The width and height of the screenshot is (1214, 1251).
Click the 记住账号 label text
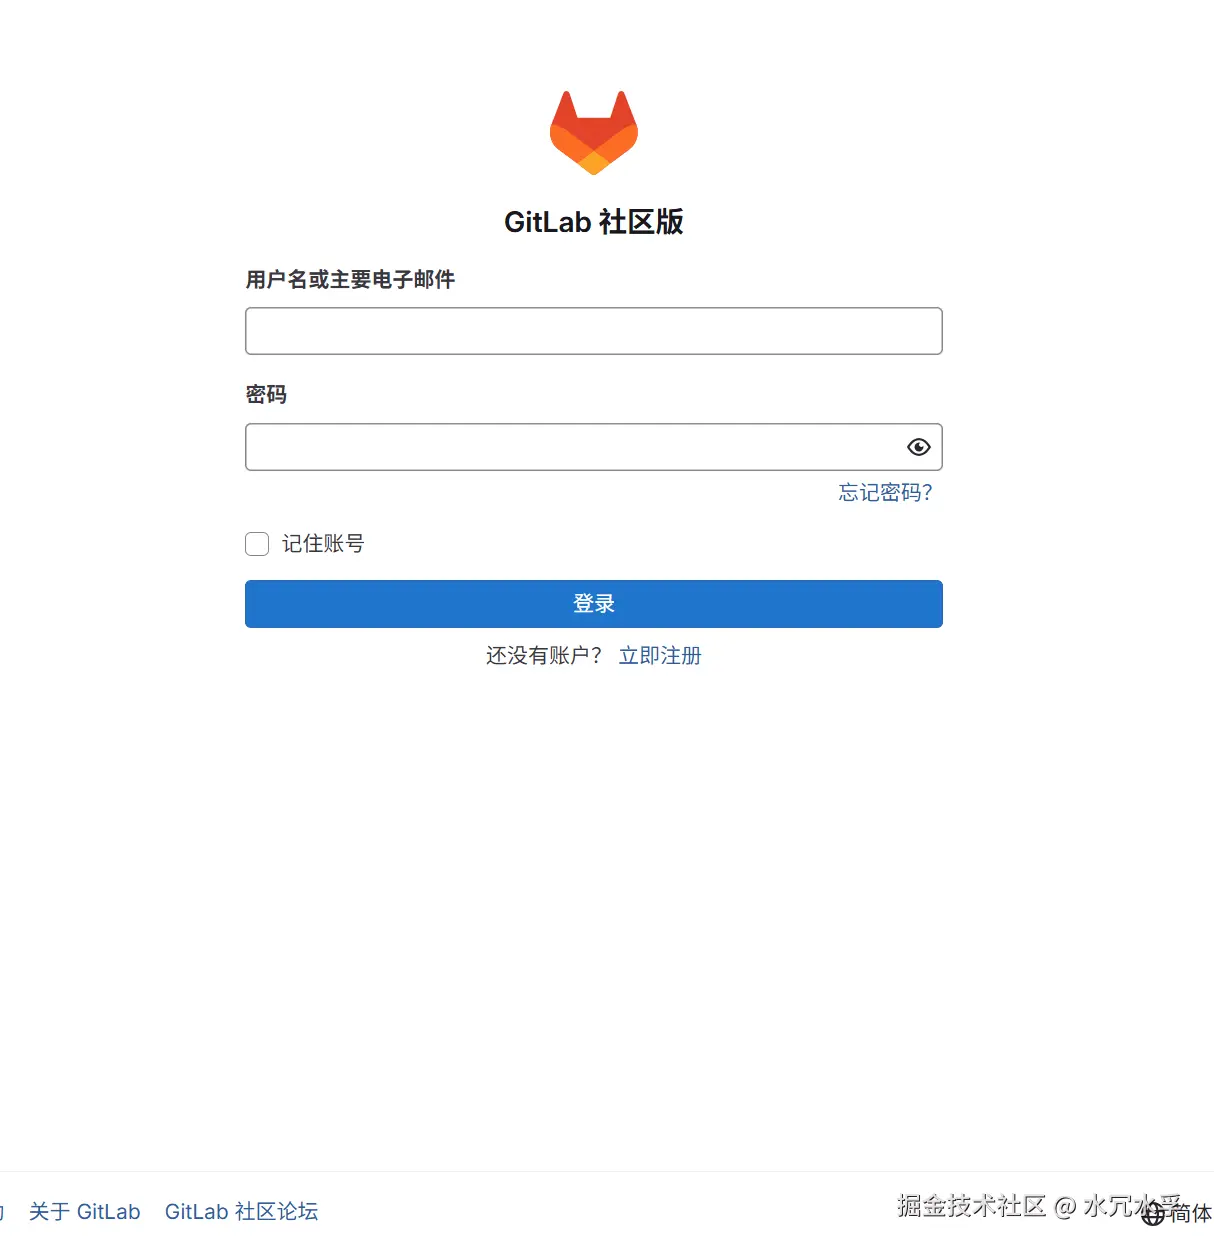pyautogui.click(x=323, y=544)
